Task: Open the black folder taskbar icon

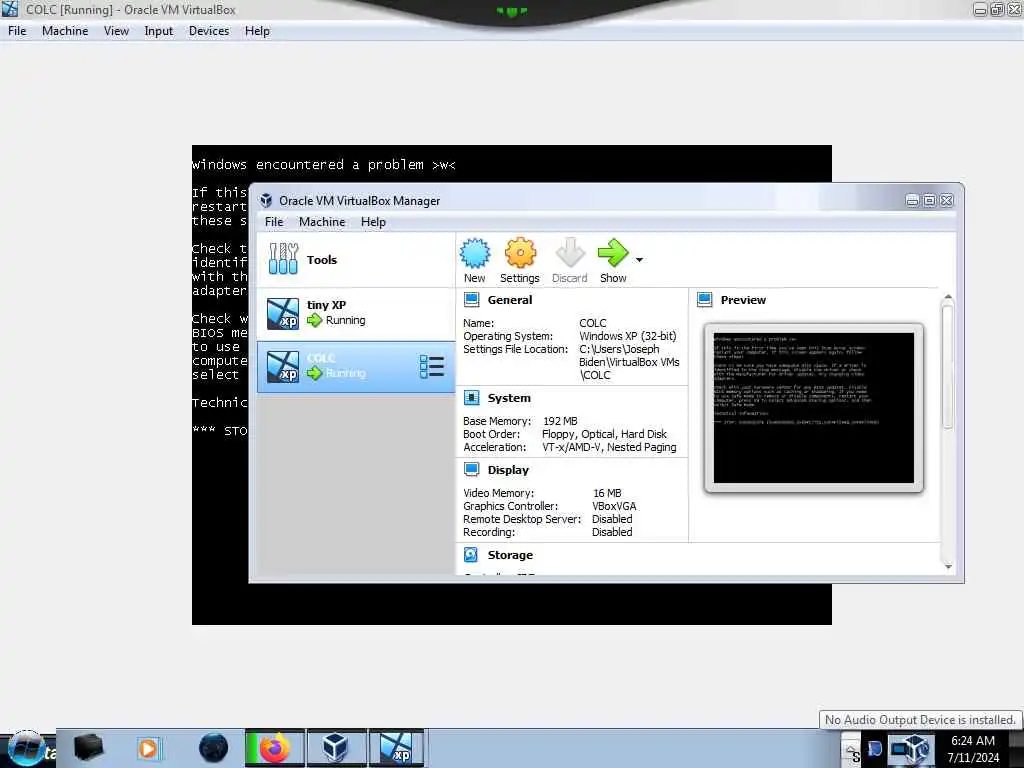Action: point(89,748)
